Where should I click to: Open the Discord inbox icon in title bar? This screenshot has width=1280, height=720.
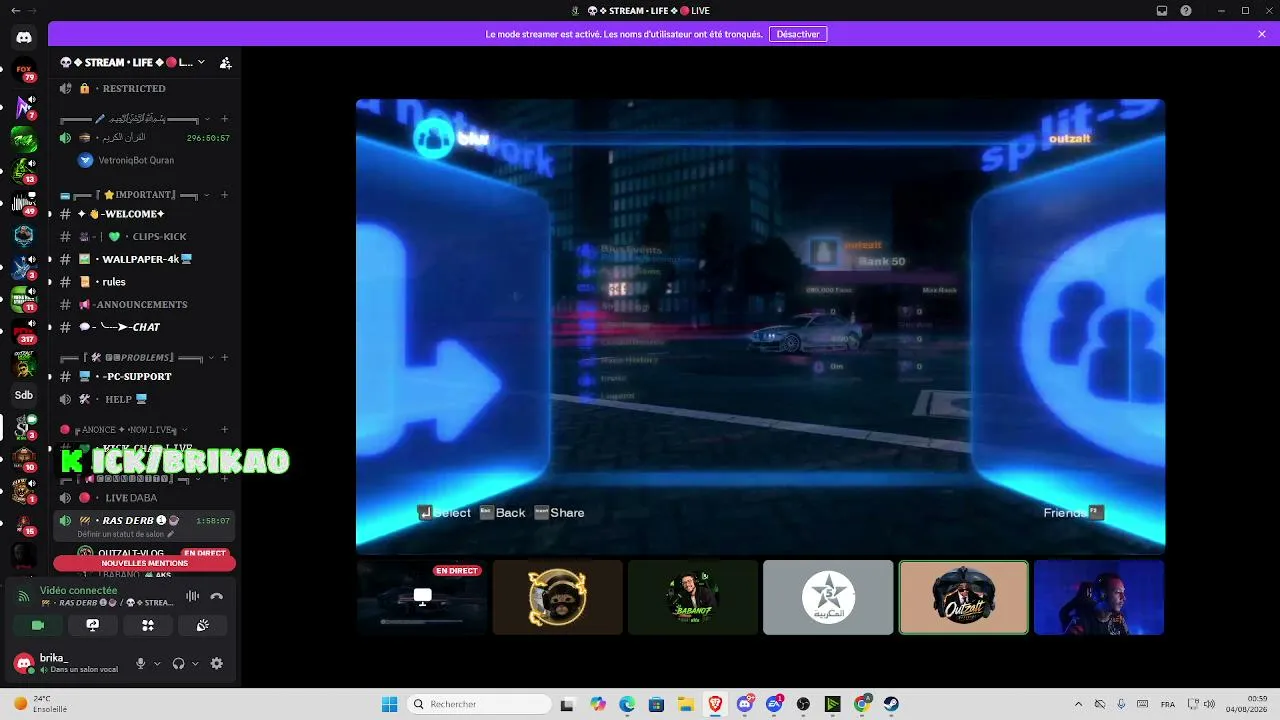[1162, 11]
